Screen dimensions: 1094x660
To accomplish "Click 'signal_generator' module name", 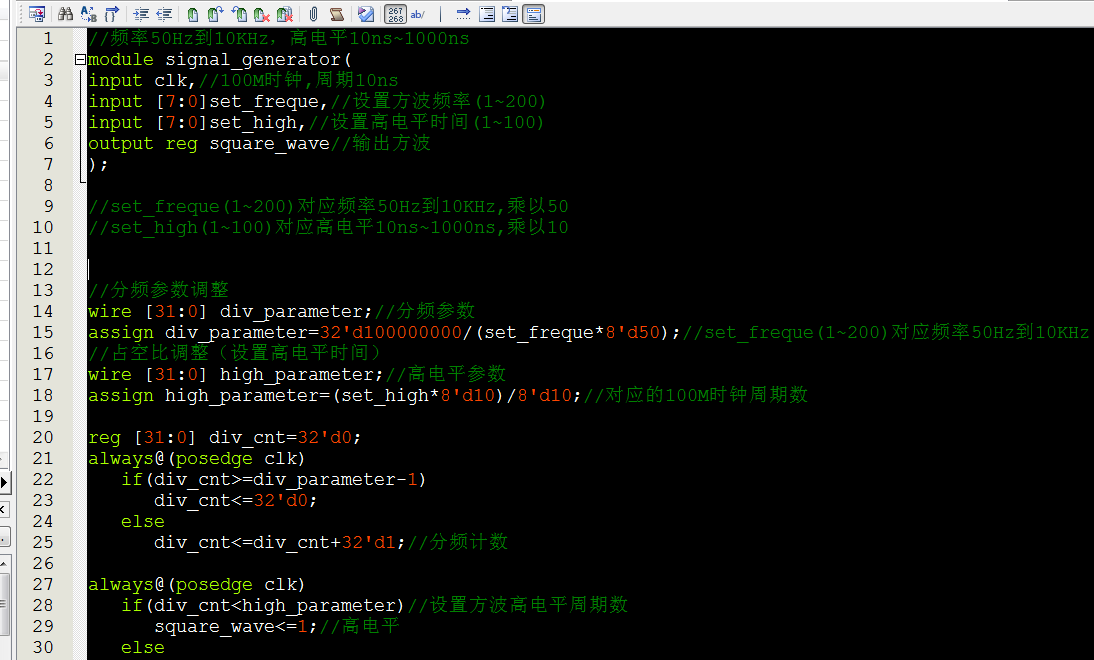I will click(x=253, y=60).
